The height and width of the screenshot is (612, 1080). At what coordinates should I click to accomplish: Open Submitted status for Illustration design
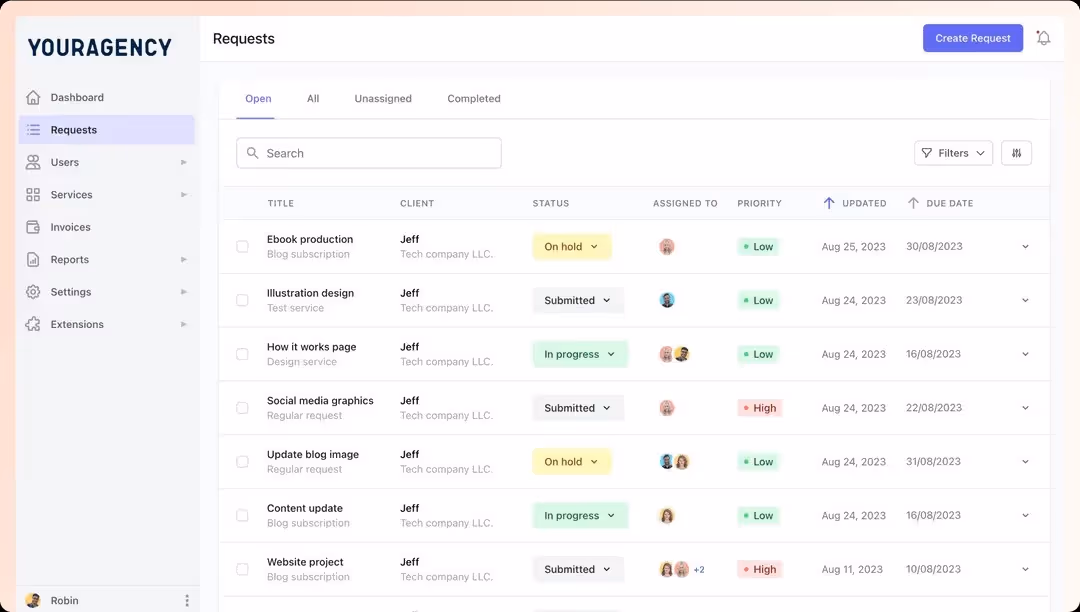[x=578, y=300]
